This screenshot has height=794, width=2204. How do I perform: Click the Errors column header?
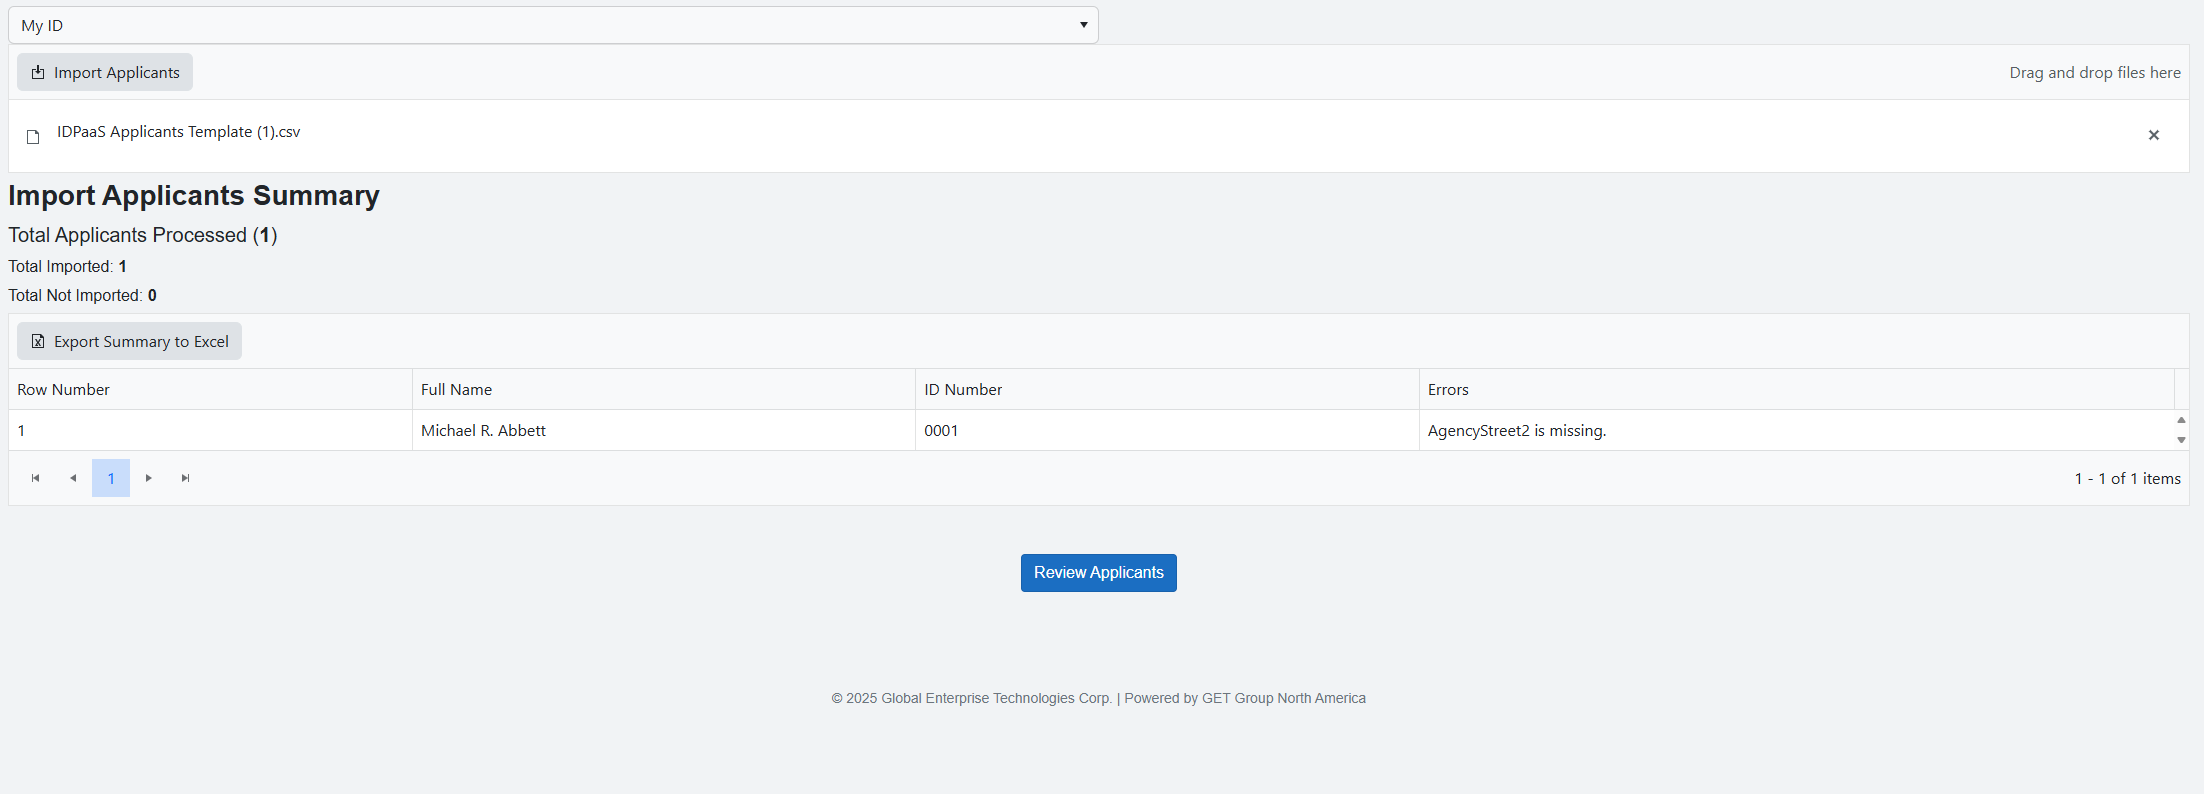point(1447,389)
